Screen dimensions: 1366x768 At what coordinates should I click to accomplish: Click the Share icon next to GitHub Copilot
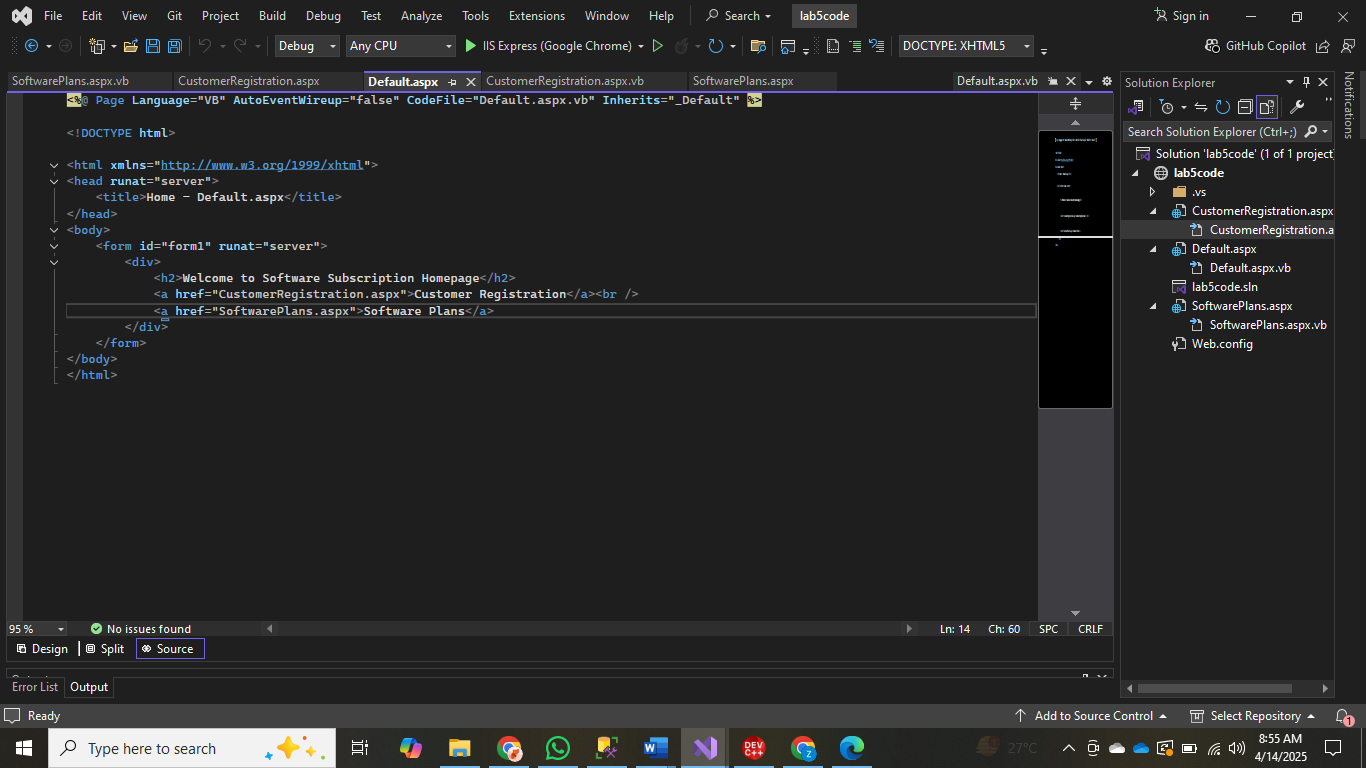pos(1323,46)
